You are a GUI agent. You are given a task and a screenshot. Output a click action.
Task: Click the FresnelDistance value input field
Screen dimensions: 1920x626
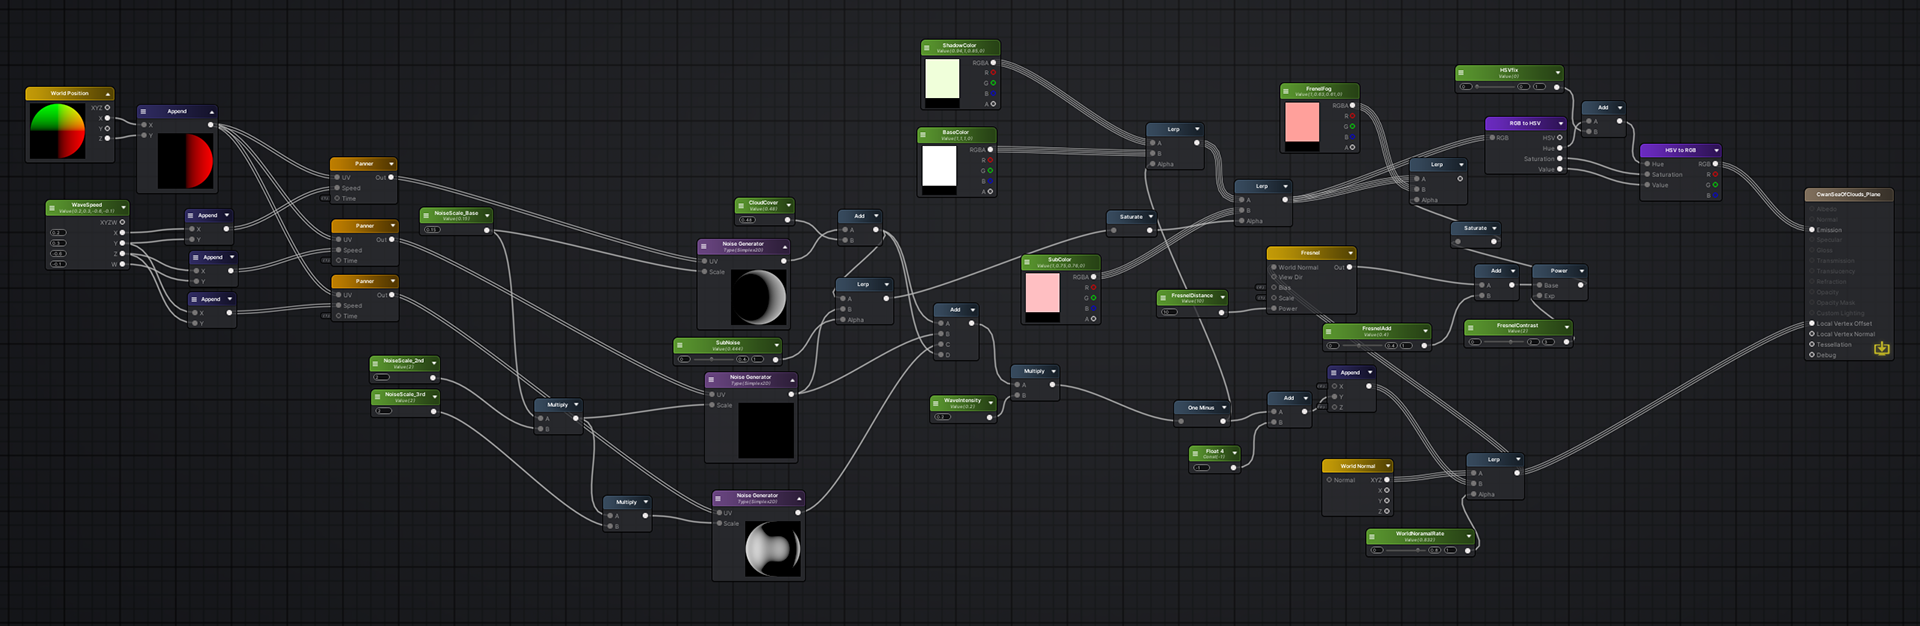coord(1168,312)
